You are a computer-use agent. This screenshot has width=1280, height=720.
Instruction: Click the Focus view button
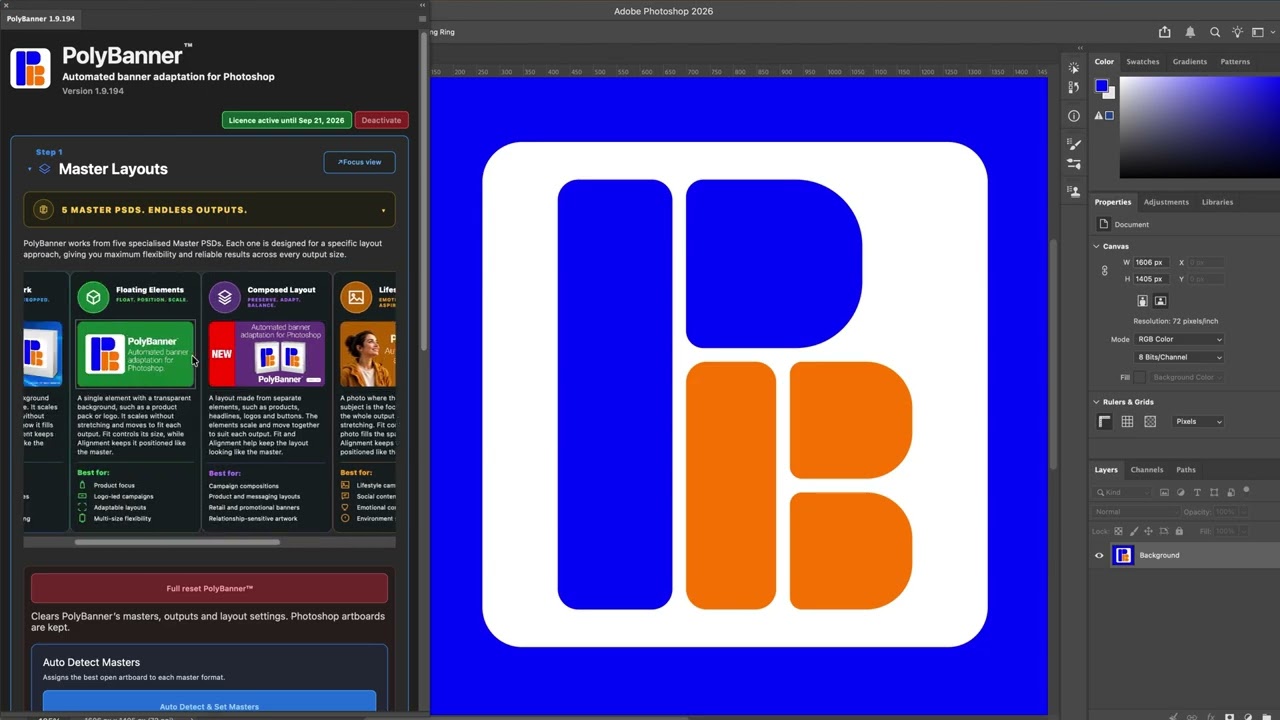point(359,162)
